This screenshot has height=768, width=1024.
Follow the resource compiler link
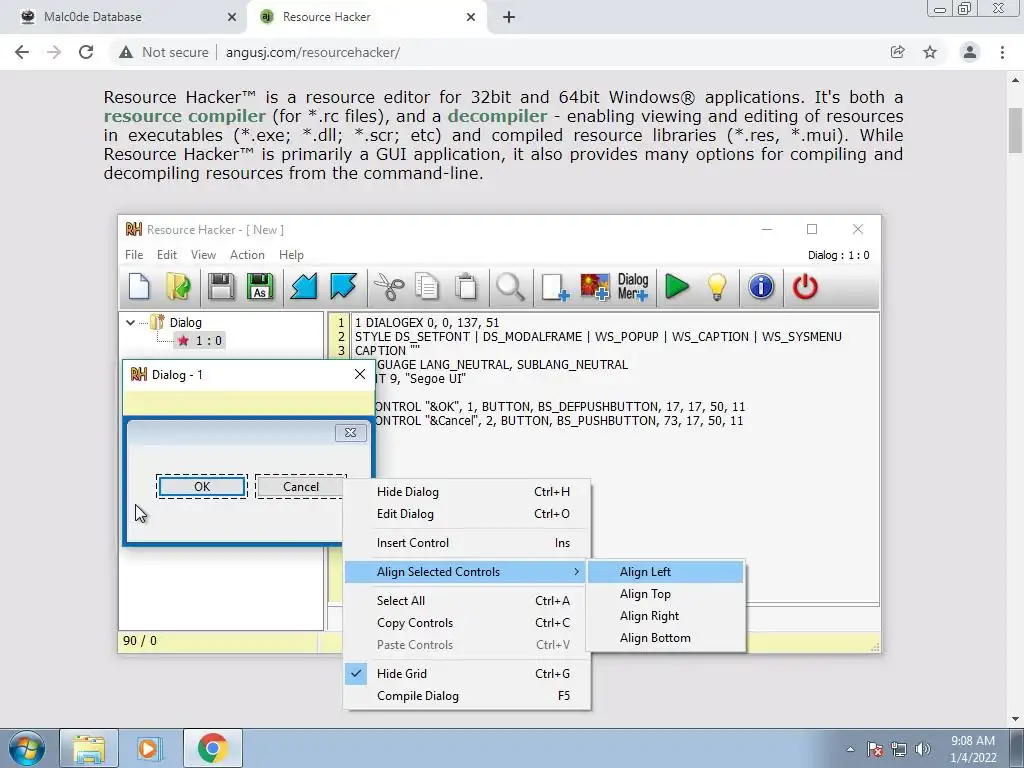(x=185, y=116)
